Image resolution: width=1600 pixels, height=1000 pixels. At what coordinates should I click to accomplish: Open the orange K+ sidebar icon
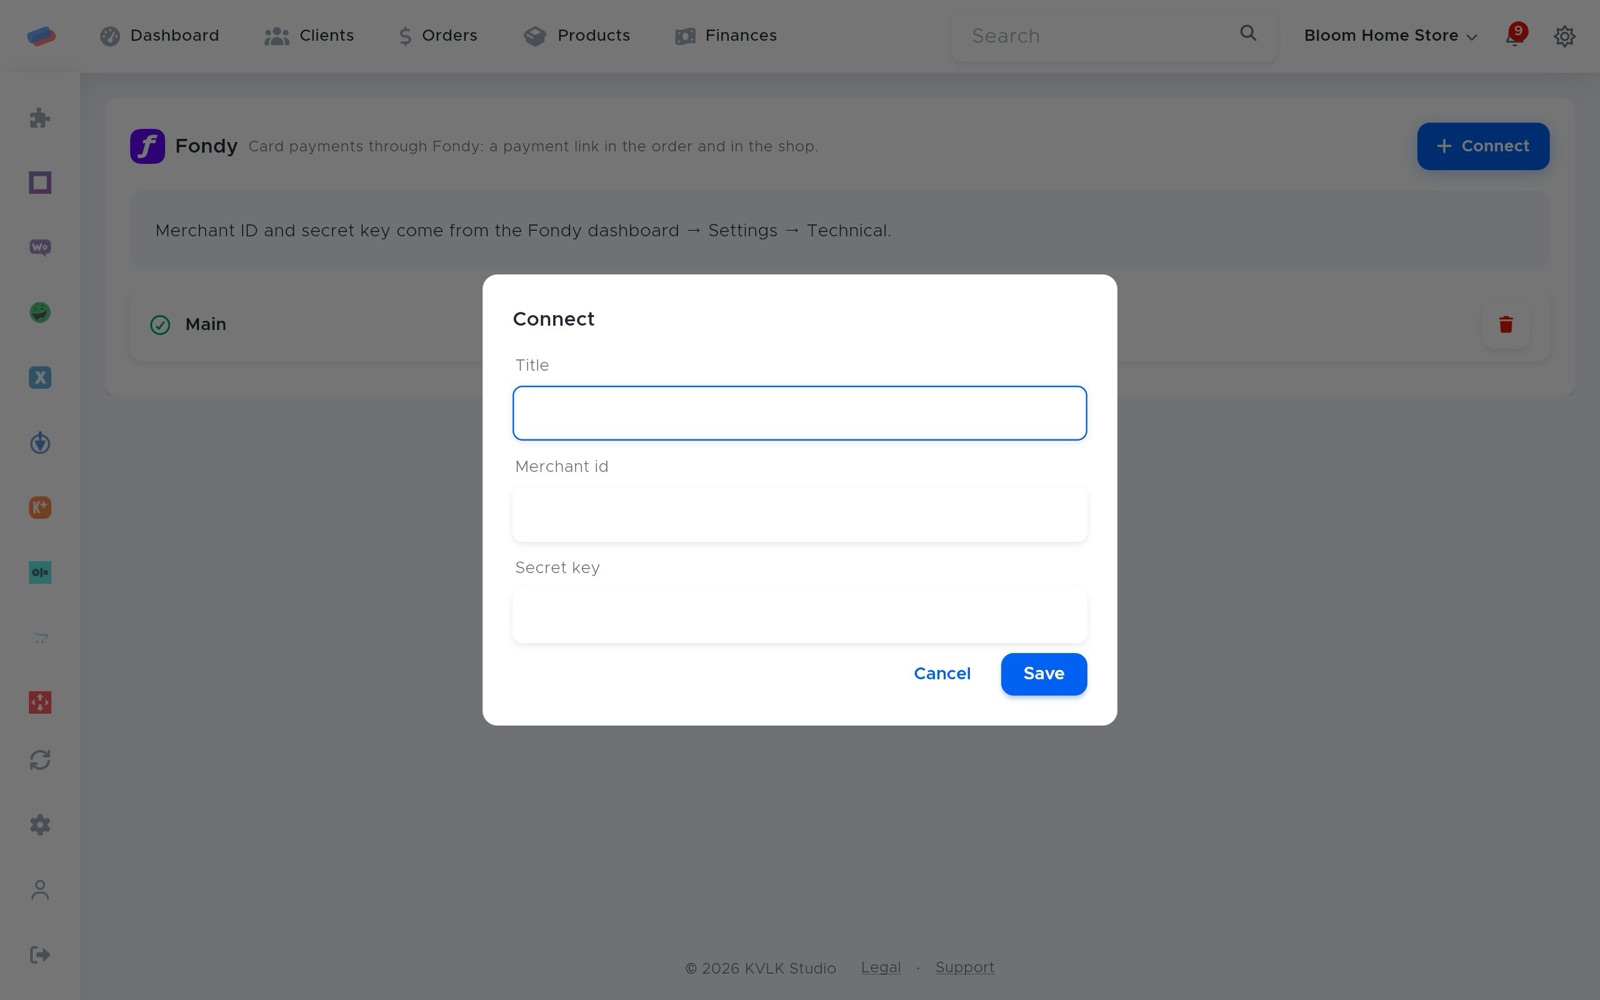coord(40,508)
